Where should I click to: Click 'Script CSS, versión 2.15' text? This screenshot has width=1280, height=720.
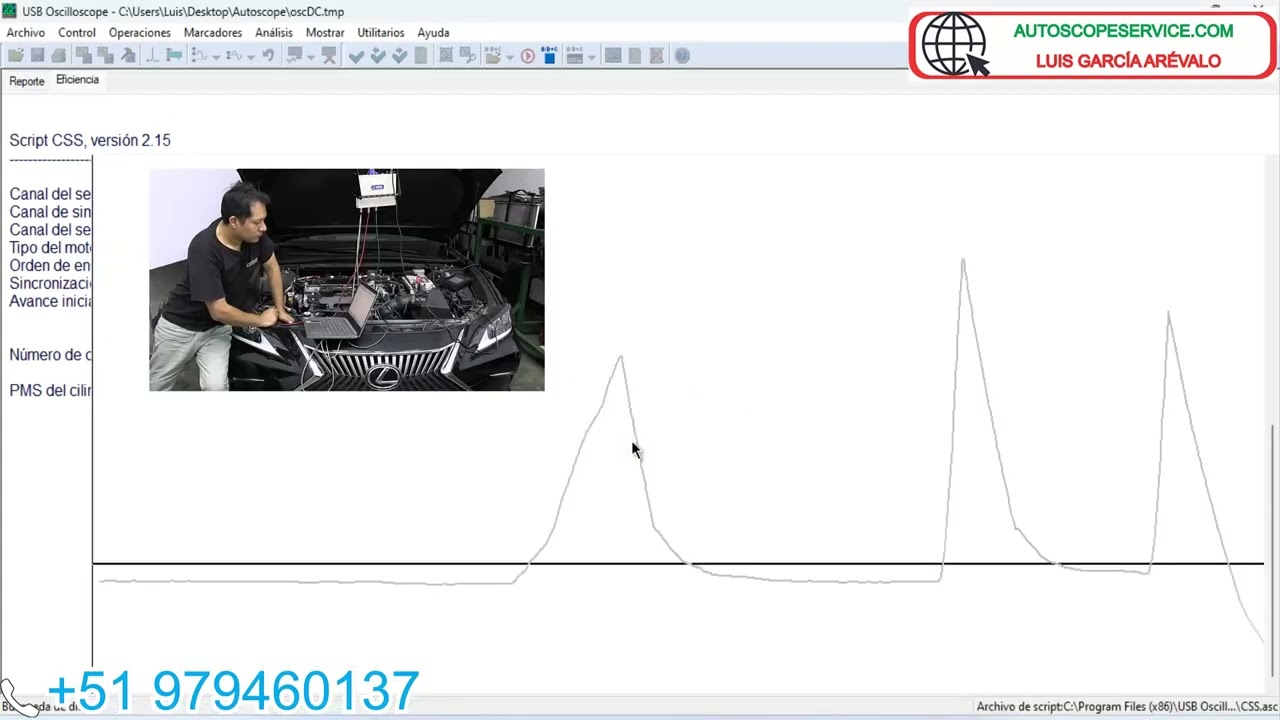pos(90,140)
